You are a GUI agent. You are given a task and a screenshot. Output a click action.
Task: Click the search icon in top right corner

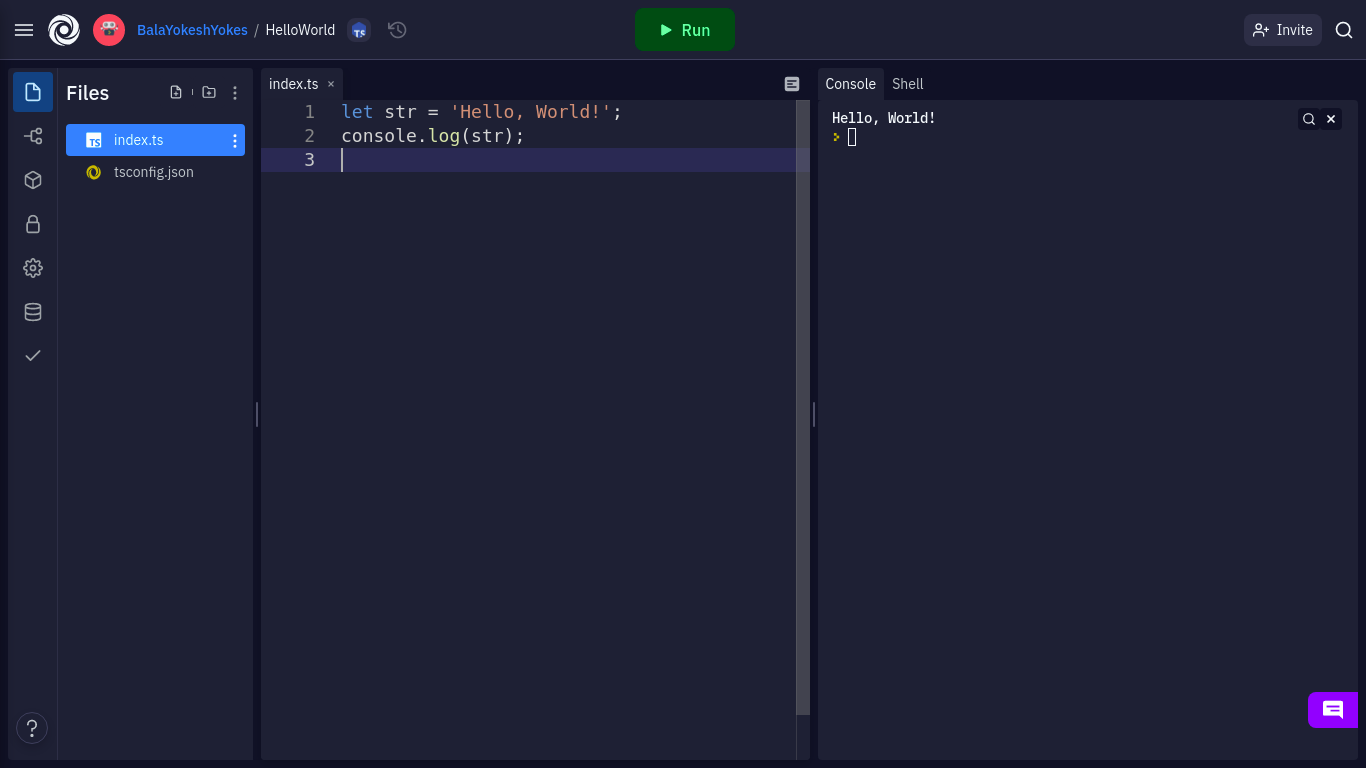tap(1344, 30)
